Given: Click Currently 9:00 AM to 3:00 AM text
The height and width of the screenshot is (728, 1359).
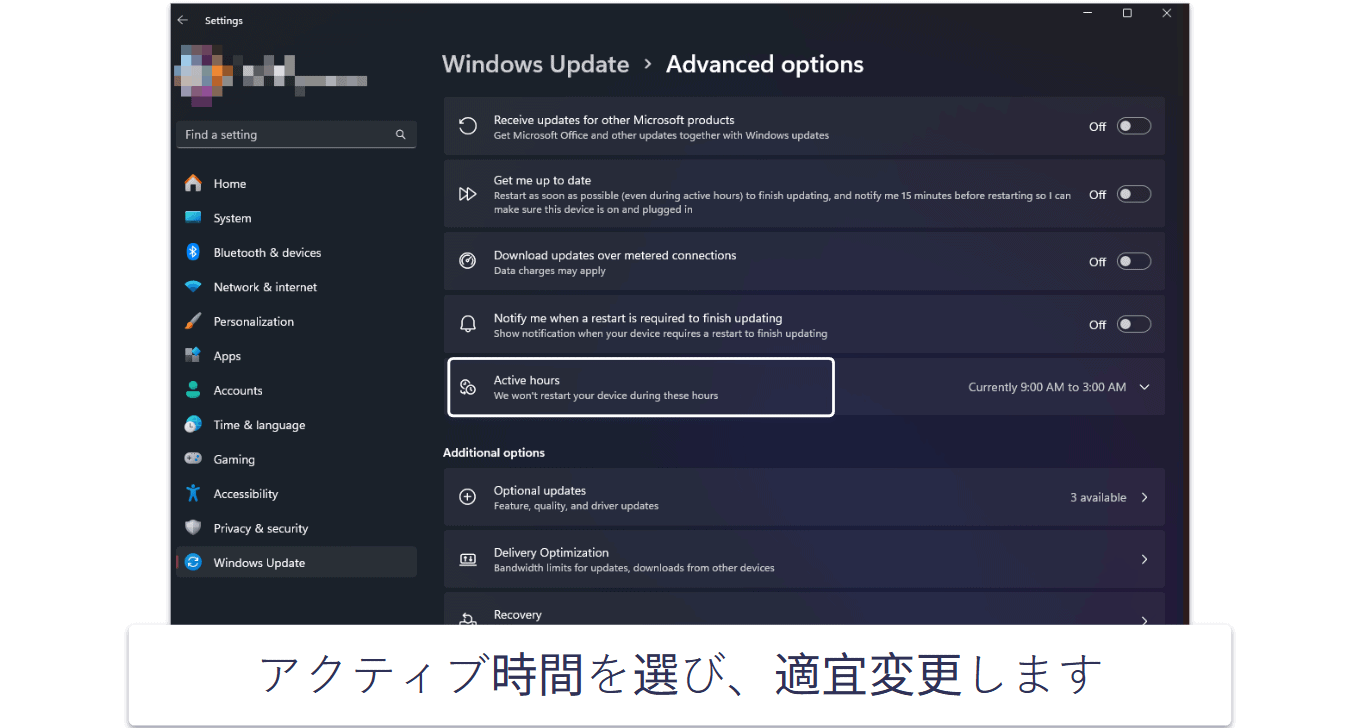Looking at the screenshot, I should tap(1047, 387).
